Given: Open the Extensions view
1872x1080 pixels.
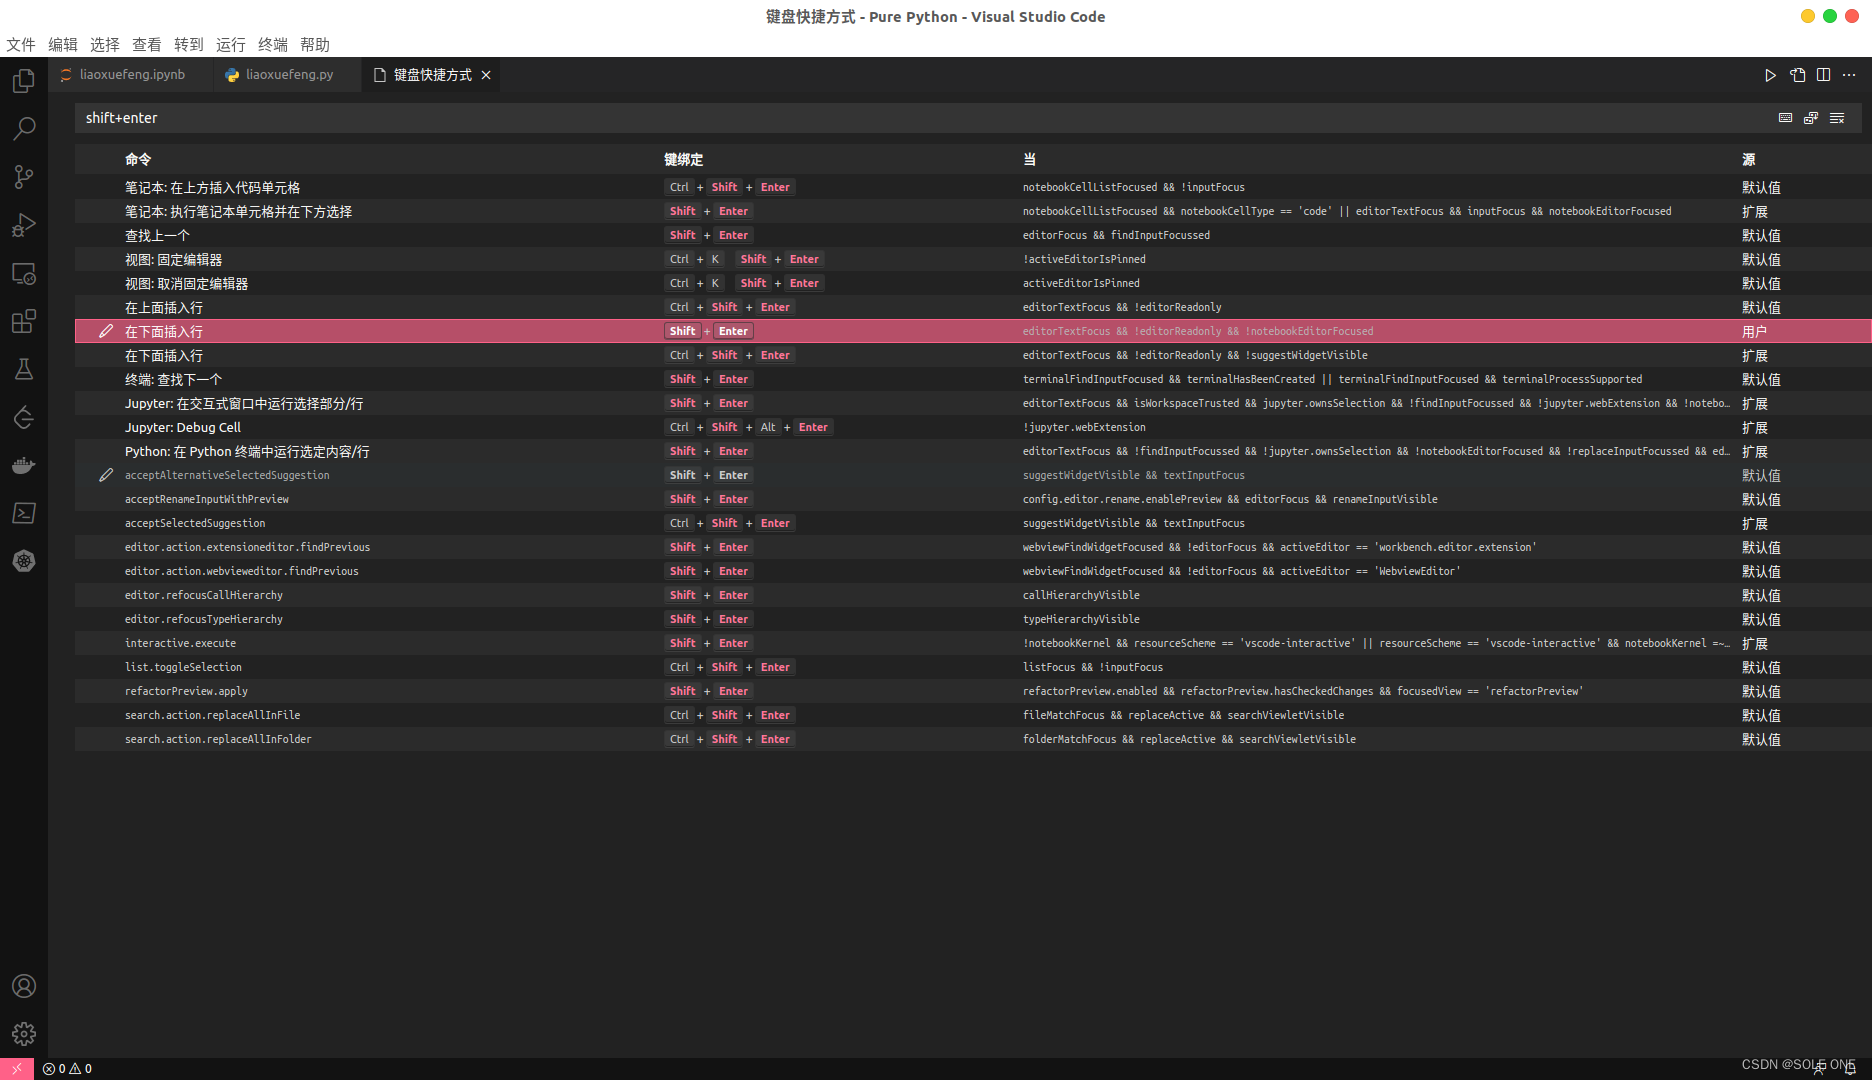Looking at the screenshot, I should point(24,321).
